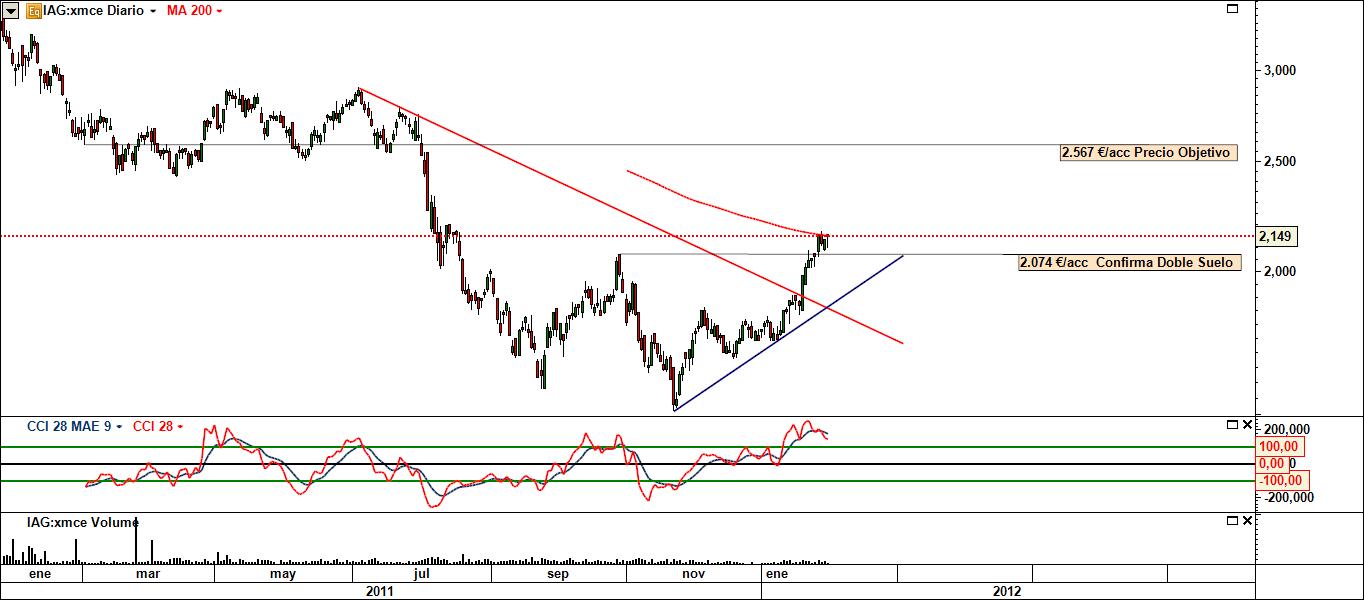The image size is (1364, 600).
Task: Click the 2.074 €/acc Confirma Doble Suelo label
Action: click(1130, 263)
